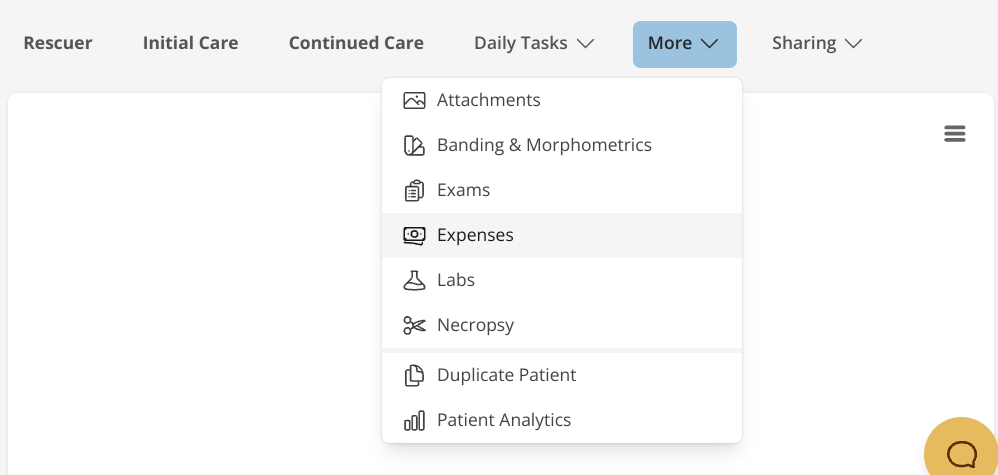Open the hamburger menu icon
This screenshot has width=998, height=475.
(955, 134)
